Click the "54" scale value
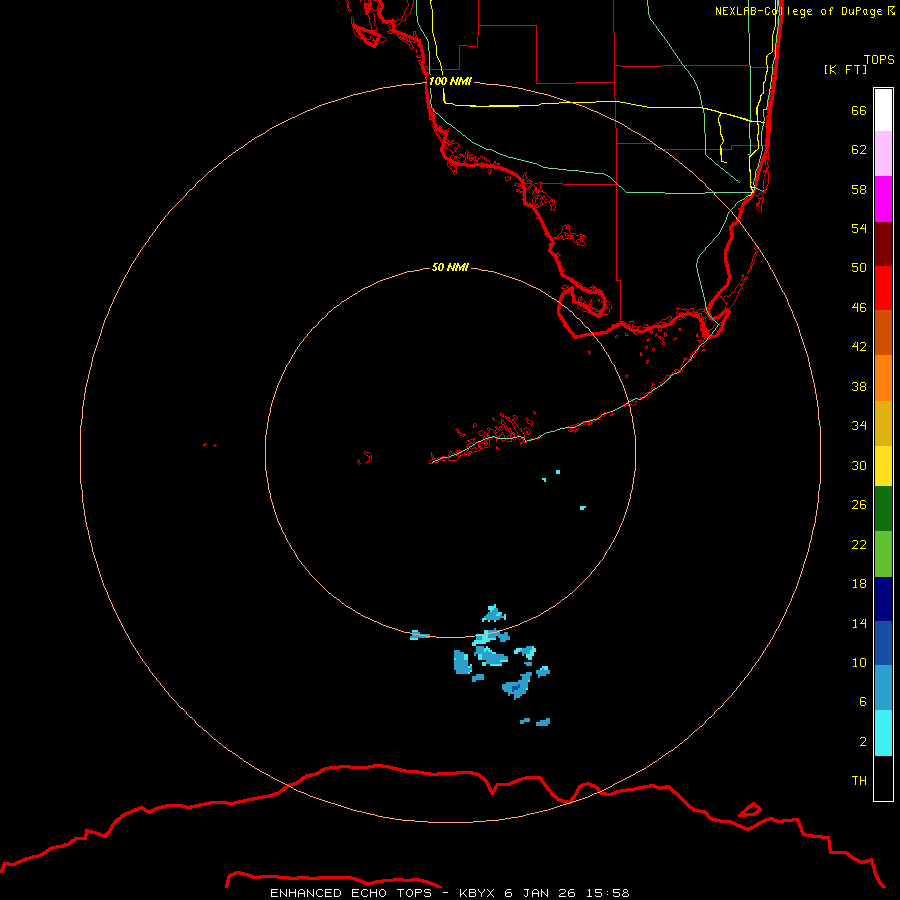Image resolution: width=900 pixels, height=900 pixels. [859, 228]
